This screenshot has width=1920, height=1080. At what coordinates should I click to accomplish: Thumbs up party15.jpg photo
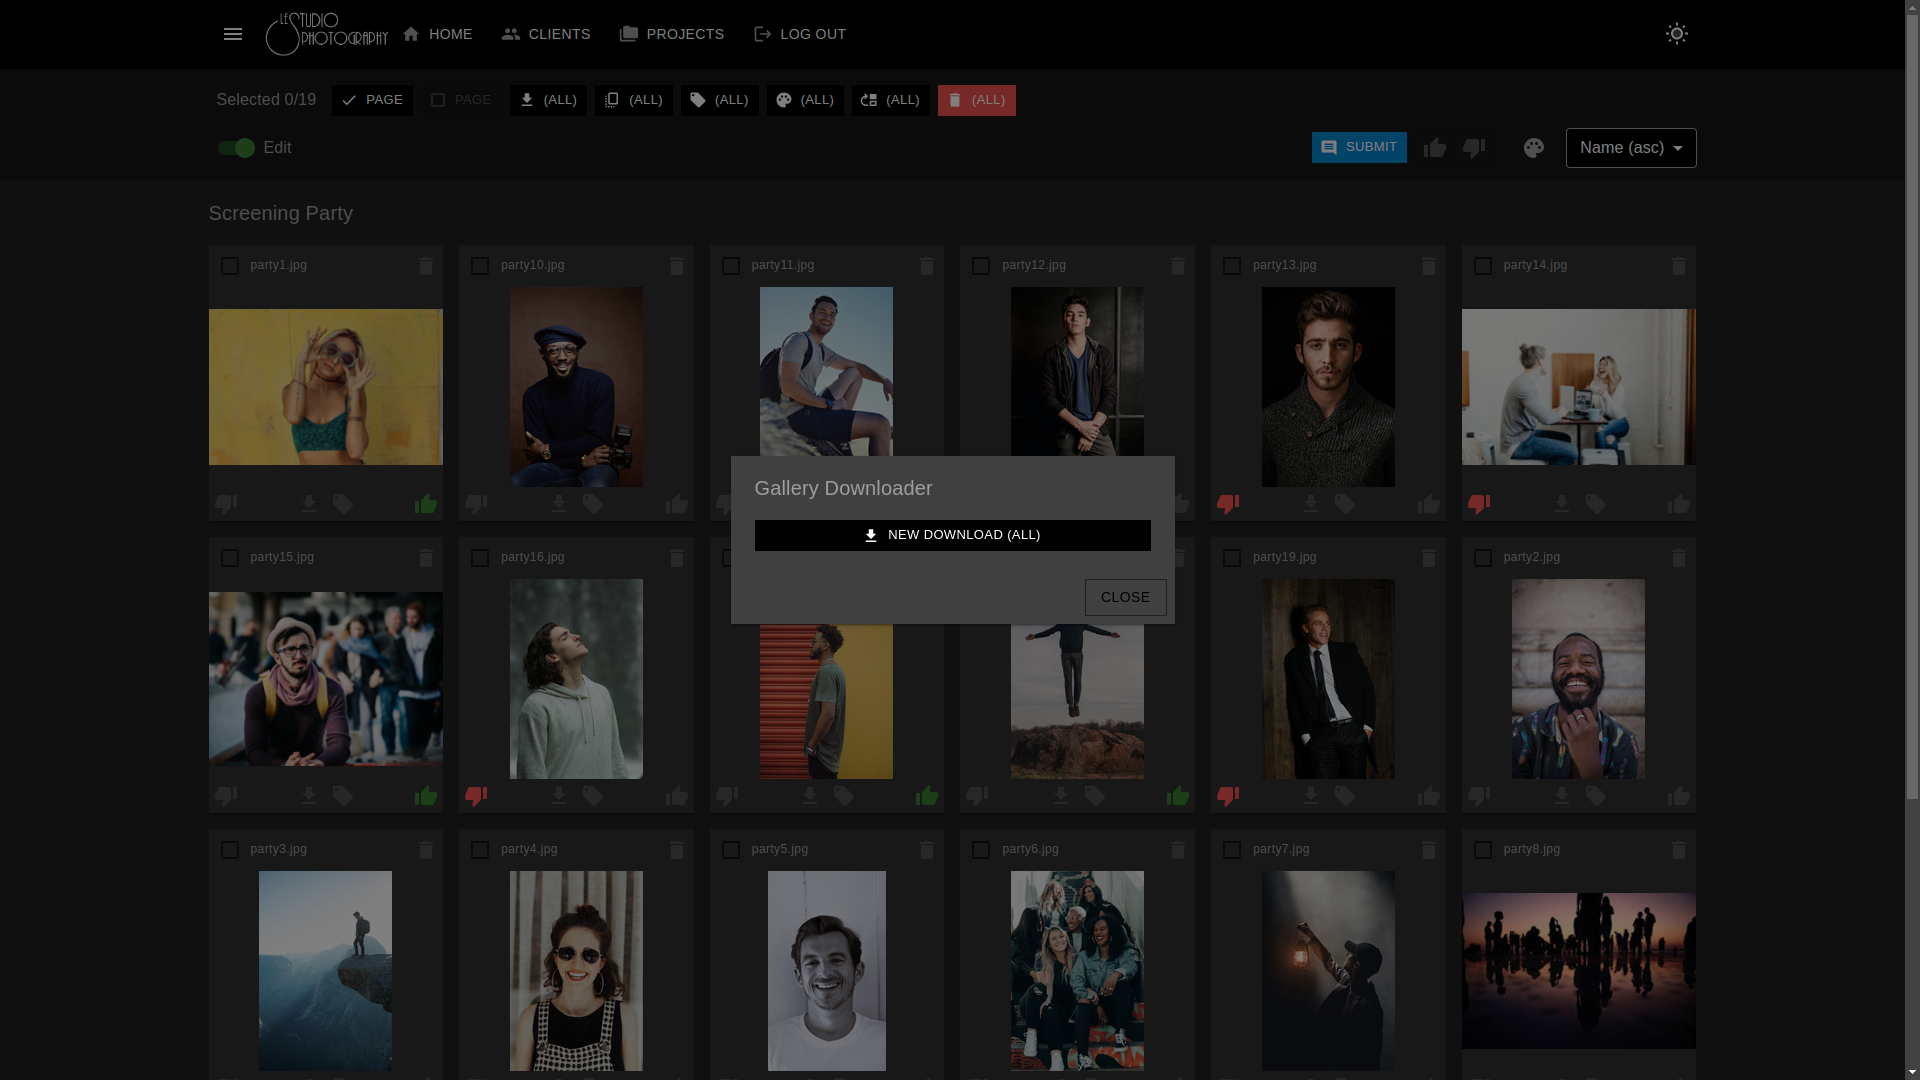(426, 796)
